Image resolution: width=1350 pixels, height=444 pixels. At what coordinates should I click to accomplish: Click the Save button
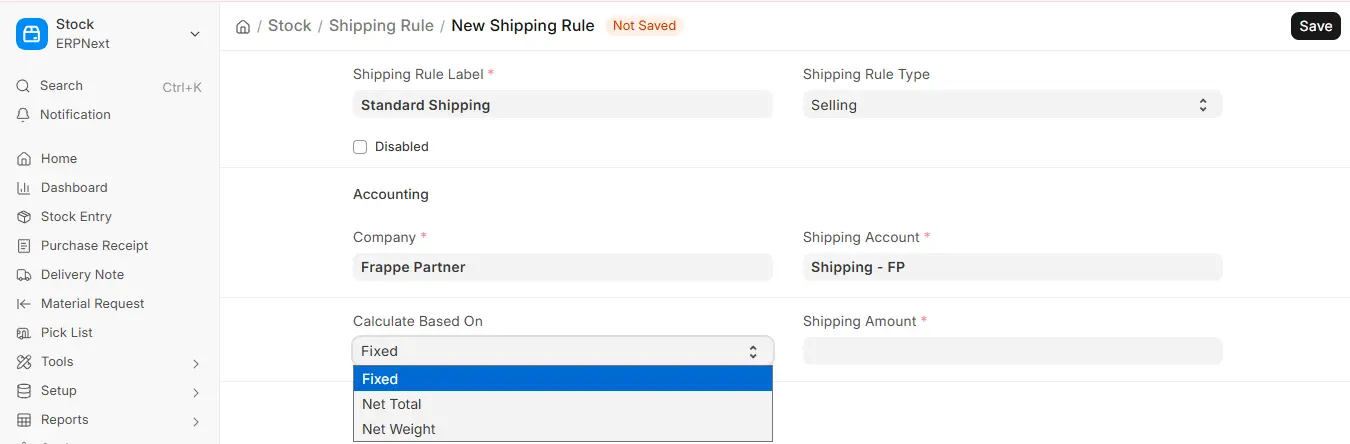[1315, 26]
